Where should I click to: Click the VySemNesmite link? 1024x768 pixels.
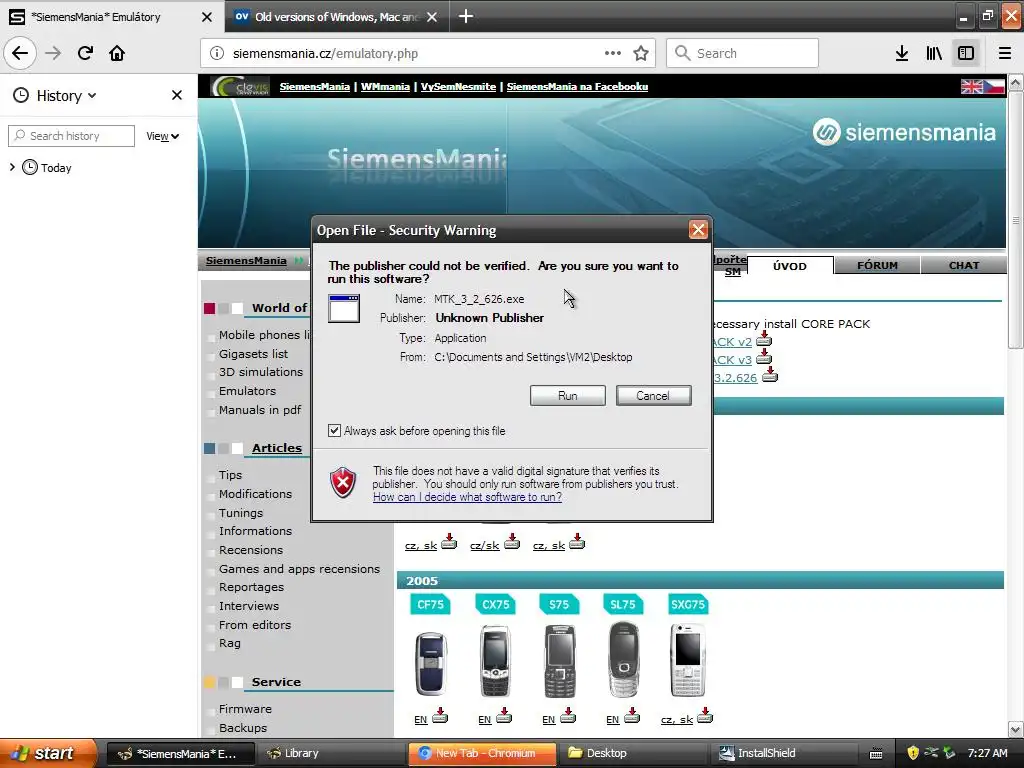[458, 86]
